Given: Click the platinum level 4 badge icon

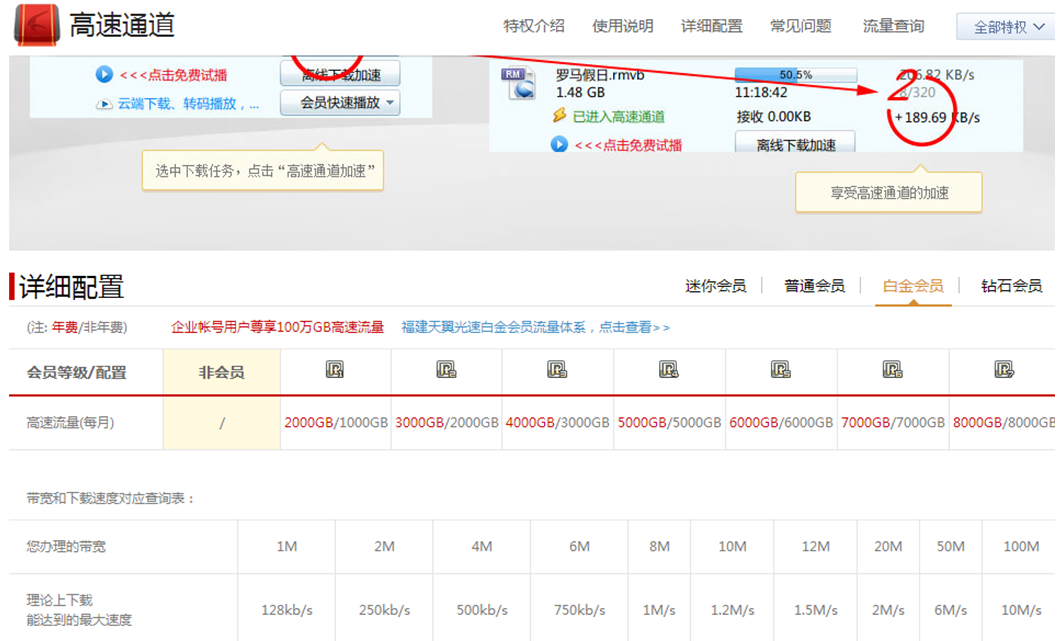Looking at the screenshot, I should [x=668, y=369].
